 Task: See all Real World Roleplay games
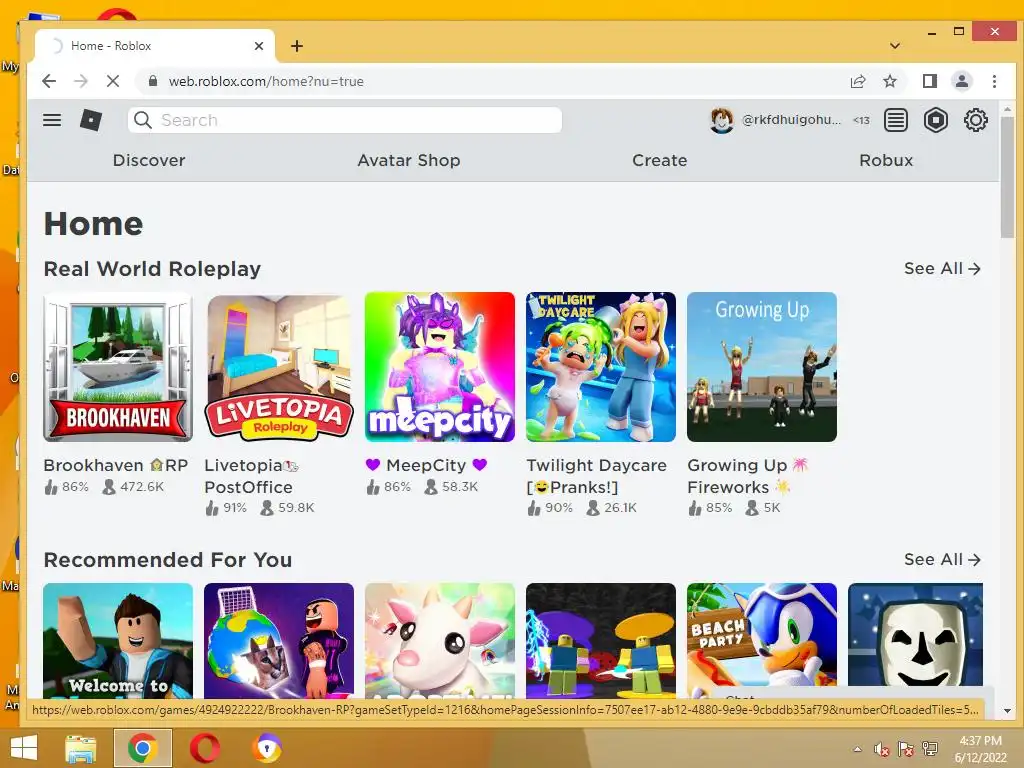pyautogui.click(x=942, y=268)
